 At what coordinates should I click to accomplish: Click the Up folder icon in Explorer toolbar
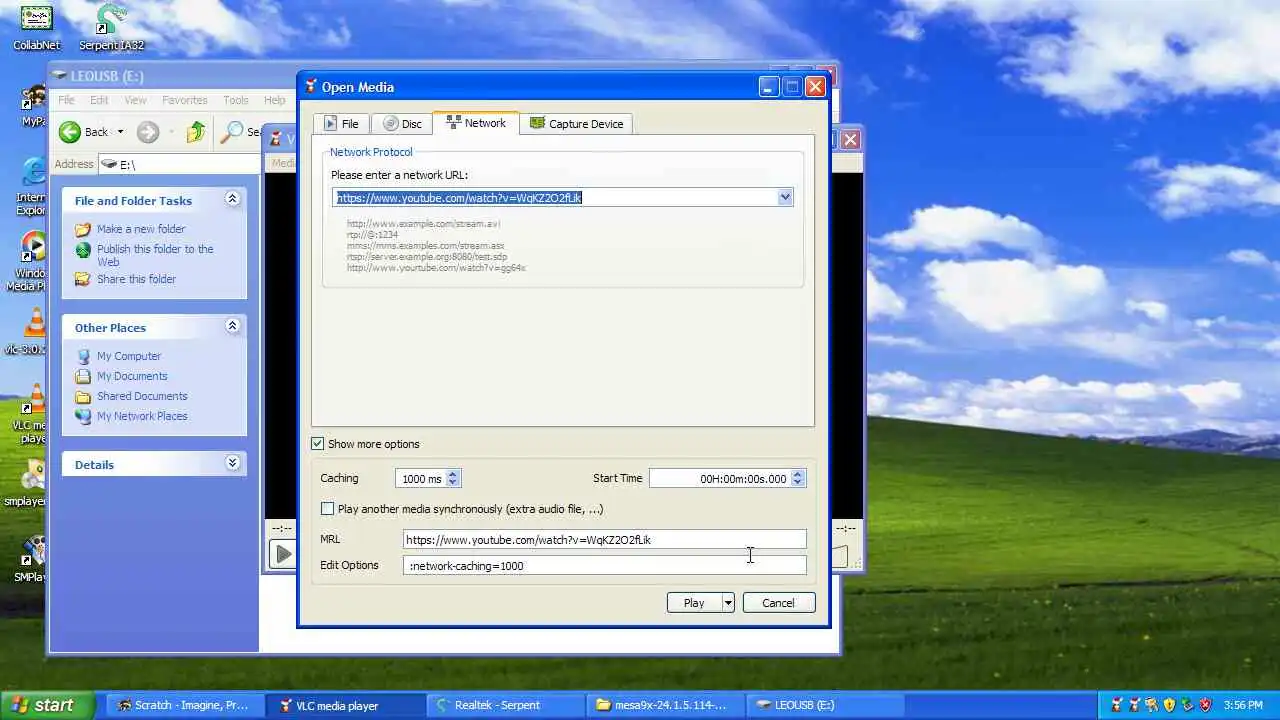coord(196,132)
